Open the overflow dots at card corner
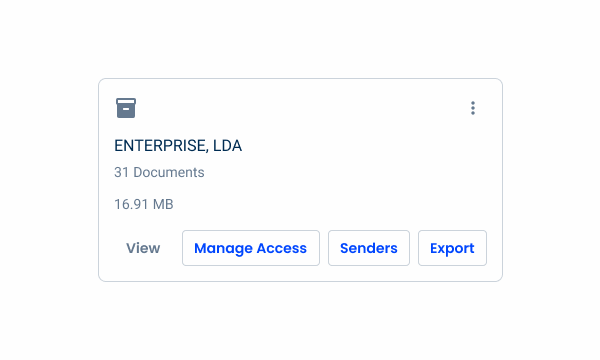Image resolution: width=600 pixels, height=360 pixels. click(473, 108)
